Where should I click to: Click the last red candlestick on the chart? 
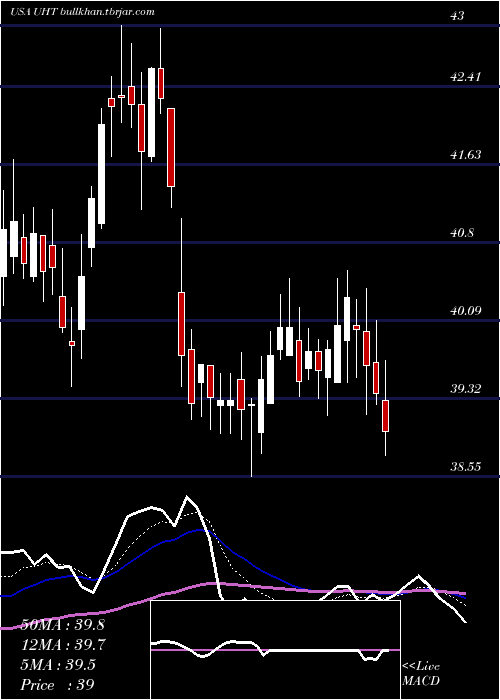coord(385,416)
